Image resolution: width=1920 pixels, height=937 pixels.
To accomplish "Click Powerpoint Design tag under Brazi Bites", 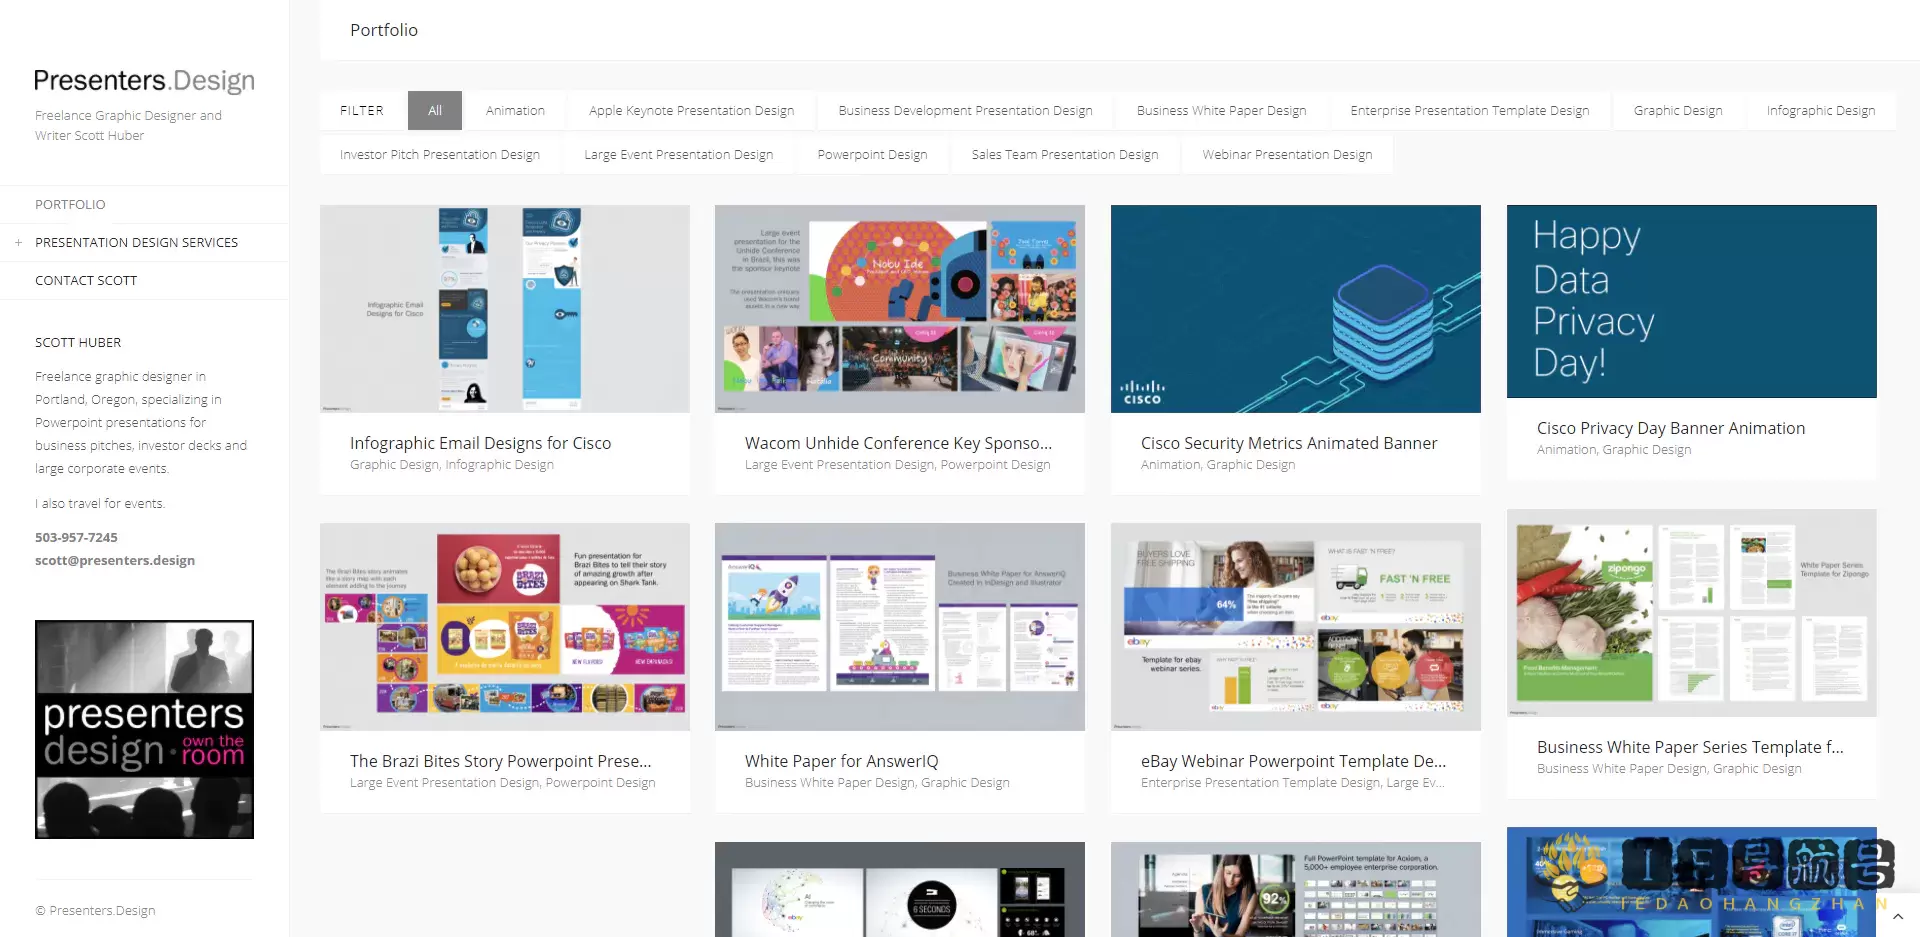I will click(600, 783).
